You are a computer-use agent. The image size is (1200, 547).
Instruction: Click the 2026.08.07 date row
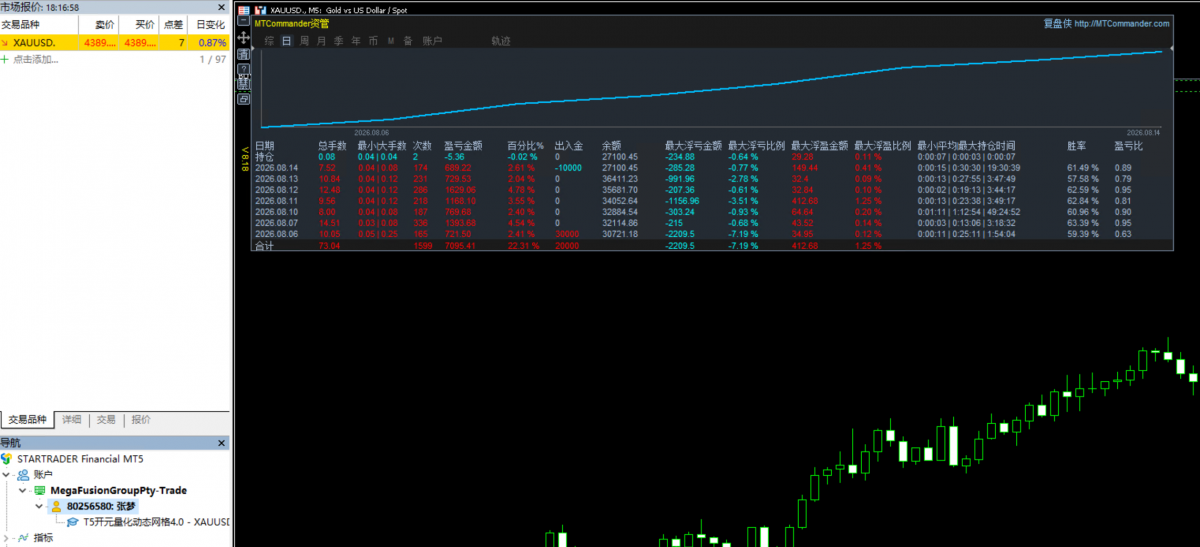coord(277,223)
